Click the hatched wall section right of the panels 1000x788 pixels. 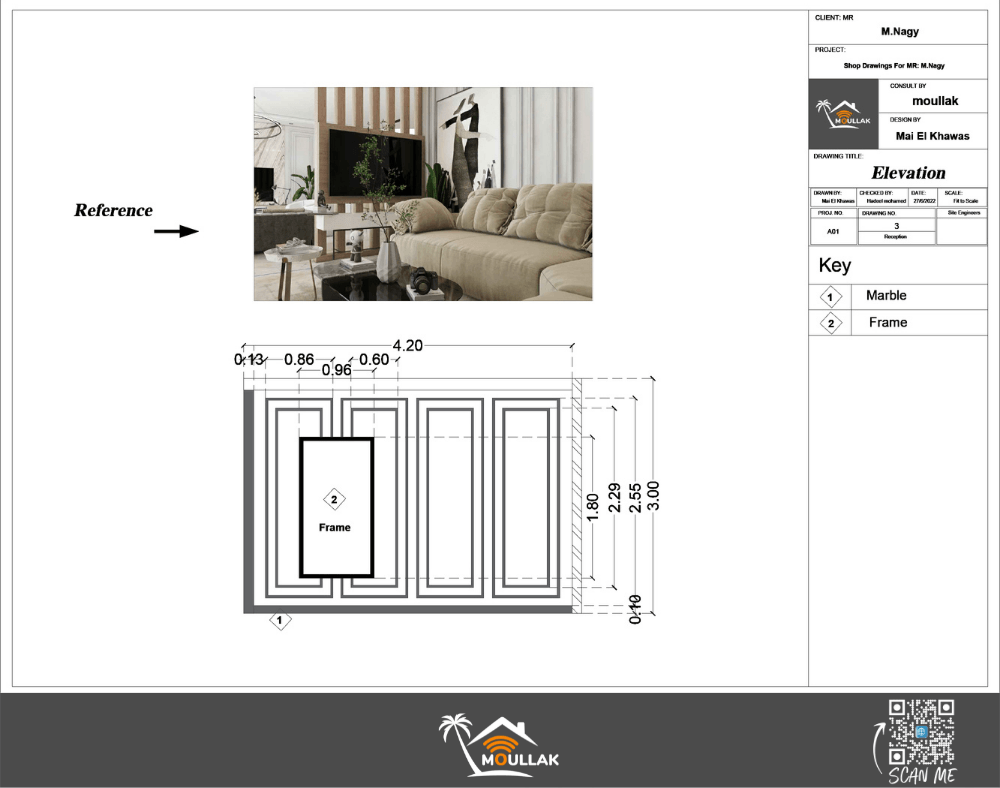(576, 495)
